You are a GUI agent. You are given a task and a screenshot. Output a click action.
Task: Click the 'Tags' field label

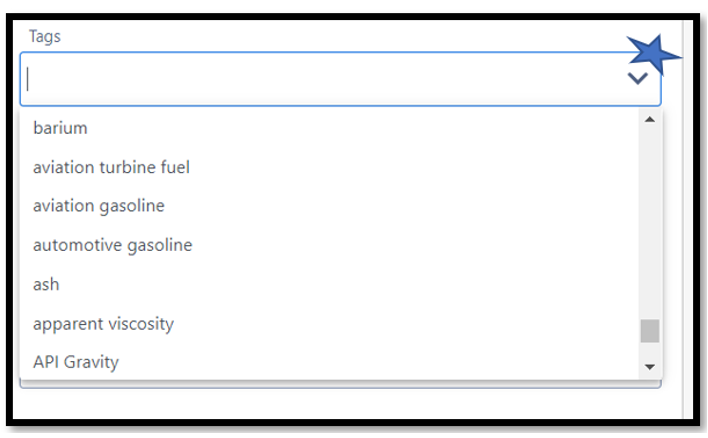[44, 36]
